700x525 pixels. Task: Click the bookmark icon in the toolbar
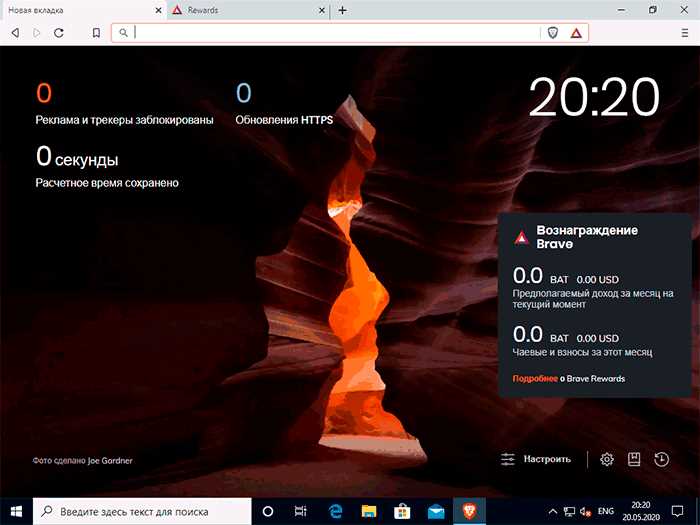point(96,33)
